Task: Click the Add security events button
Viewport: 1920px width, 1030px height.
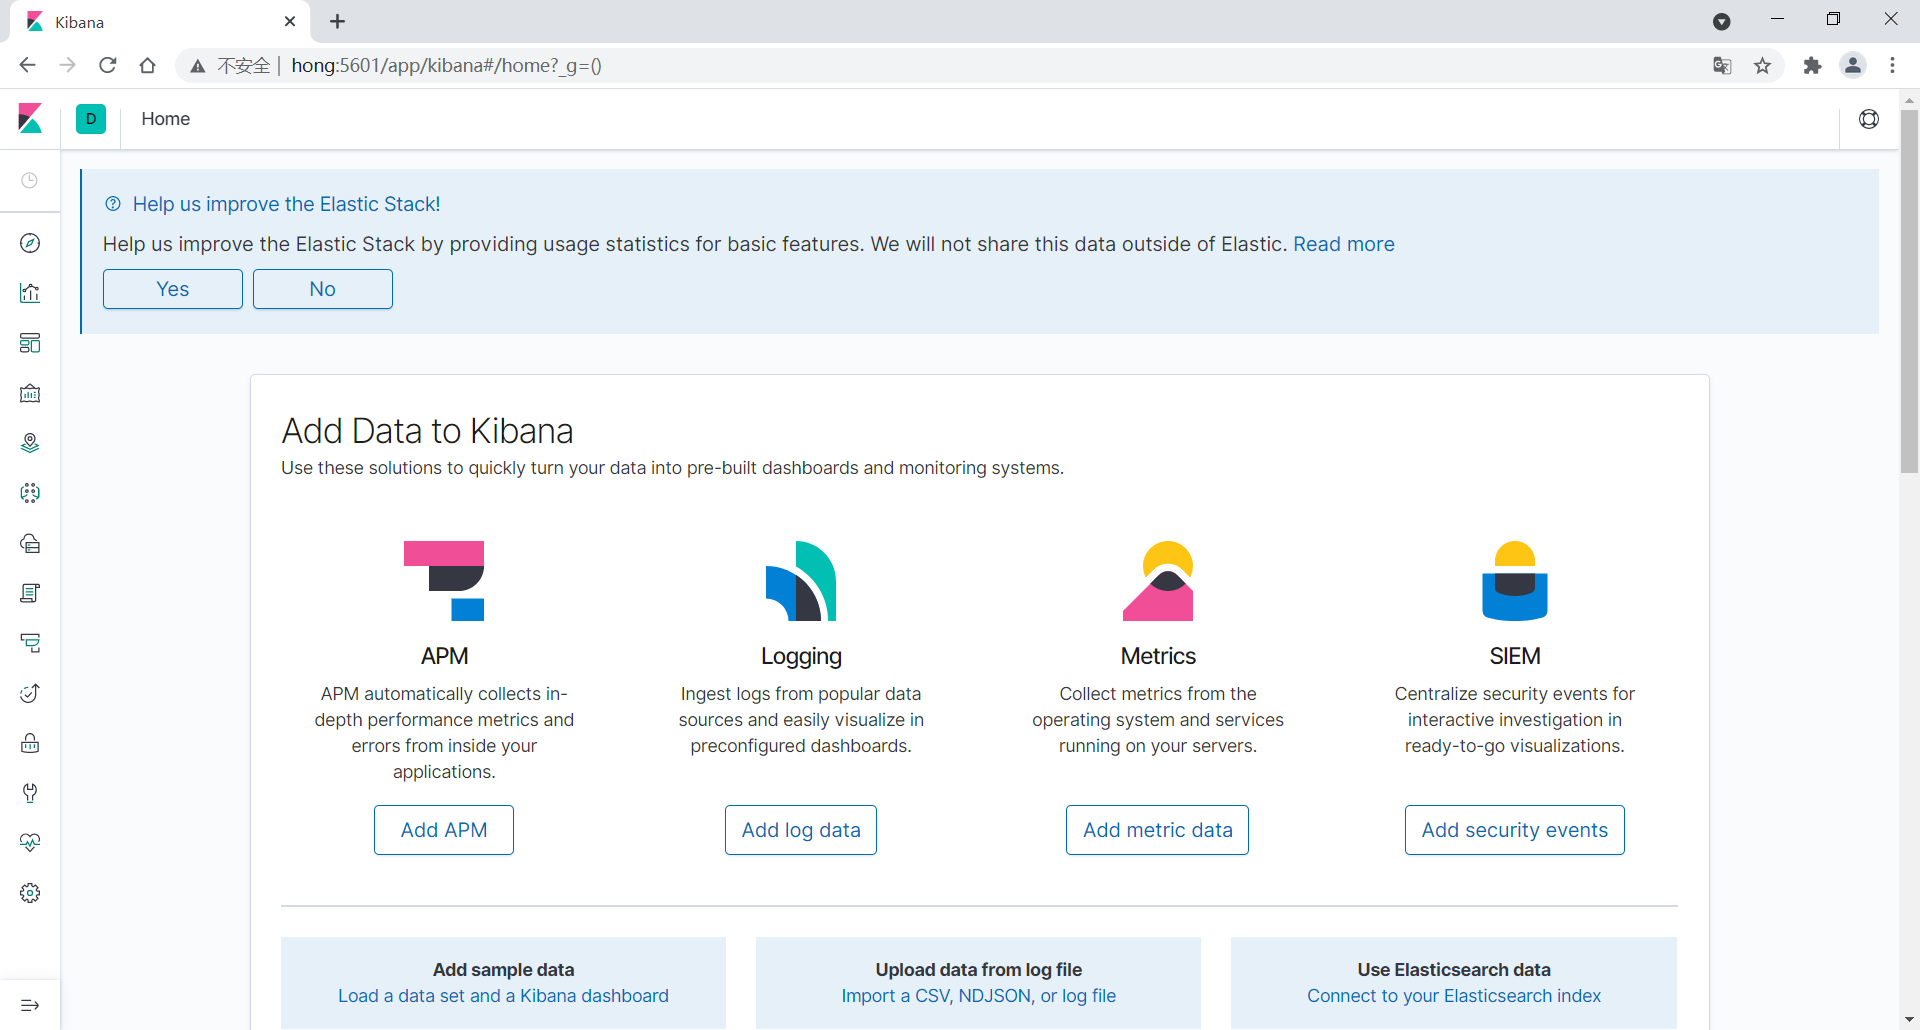Action: 1515,830
